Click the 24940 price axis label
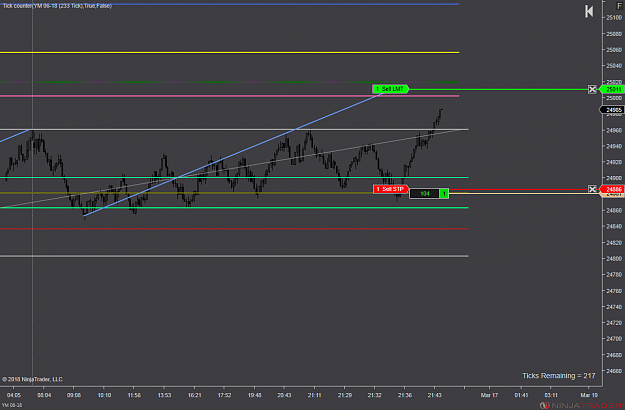 click(x=614, y=146)
